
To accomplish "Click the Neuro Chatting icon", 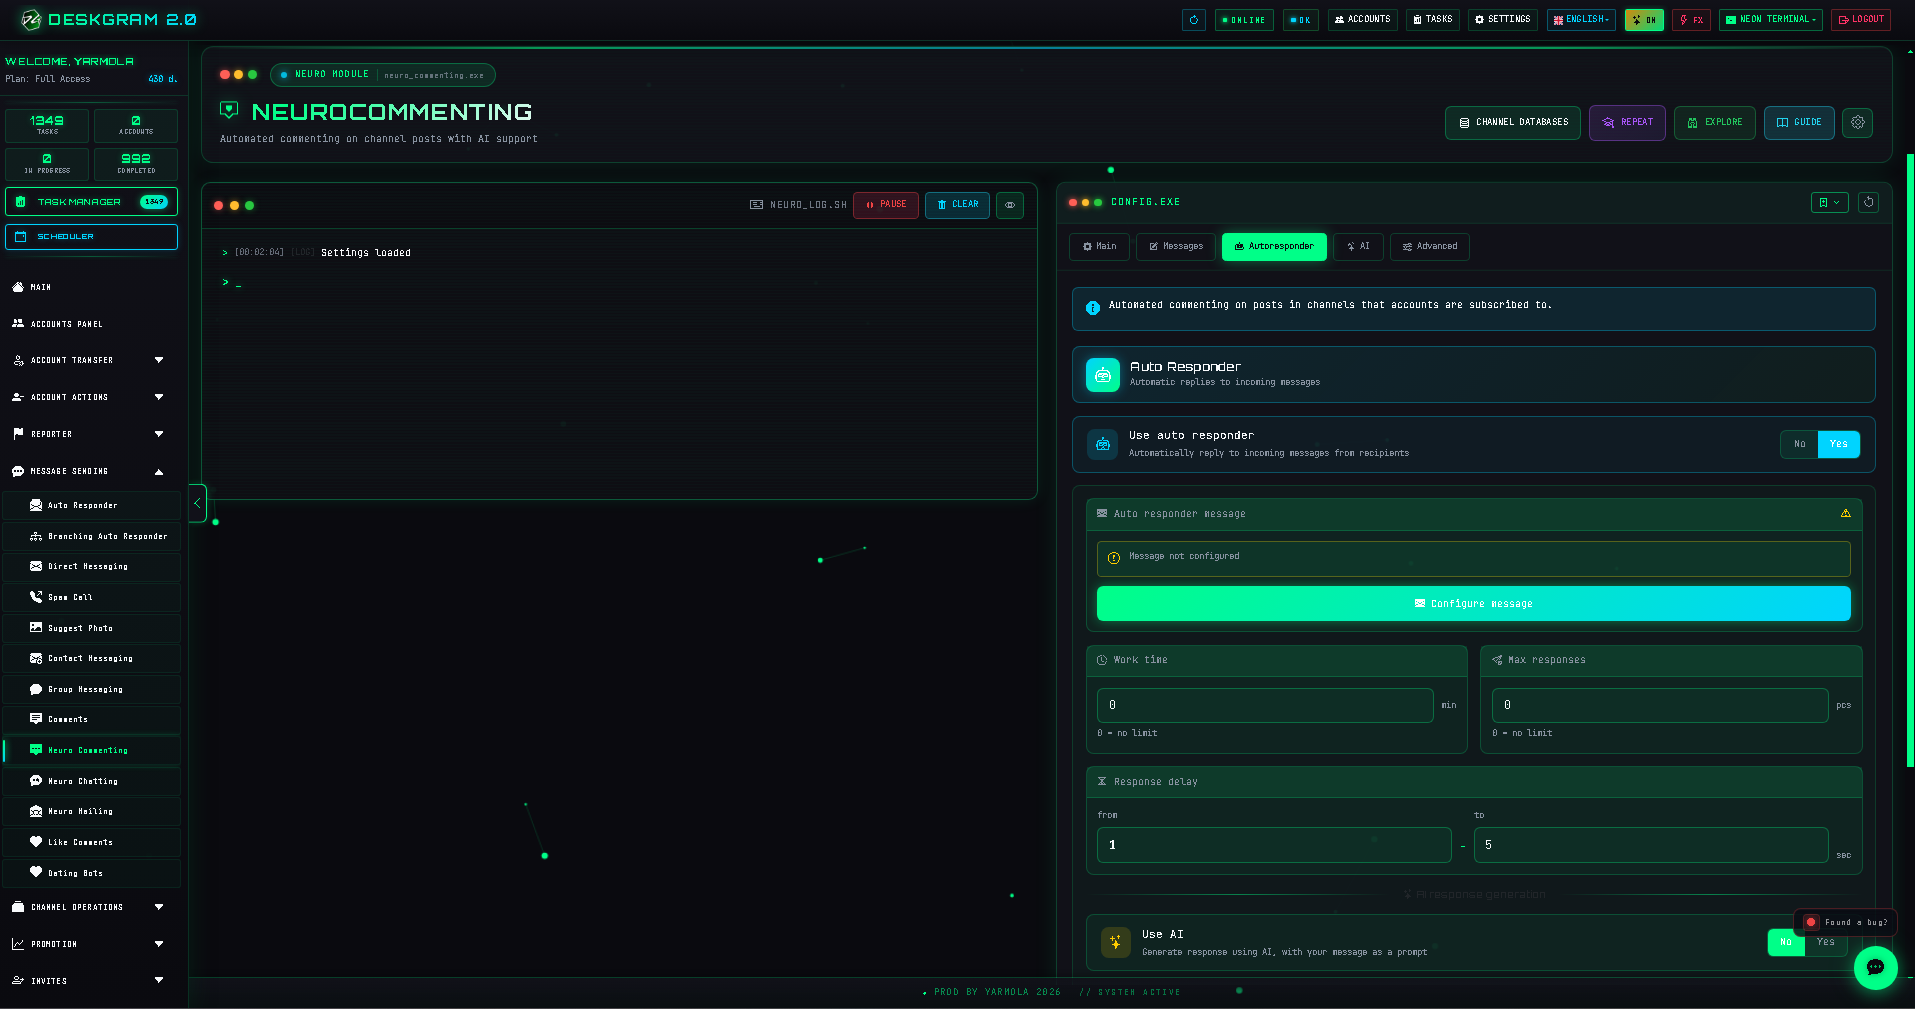I will pyautogui.click(x=36, y=781).
